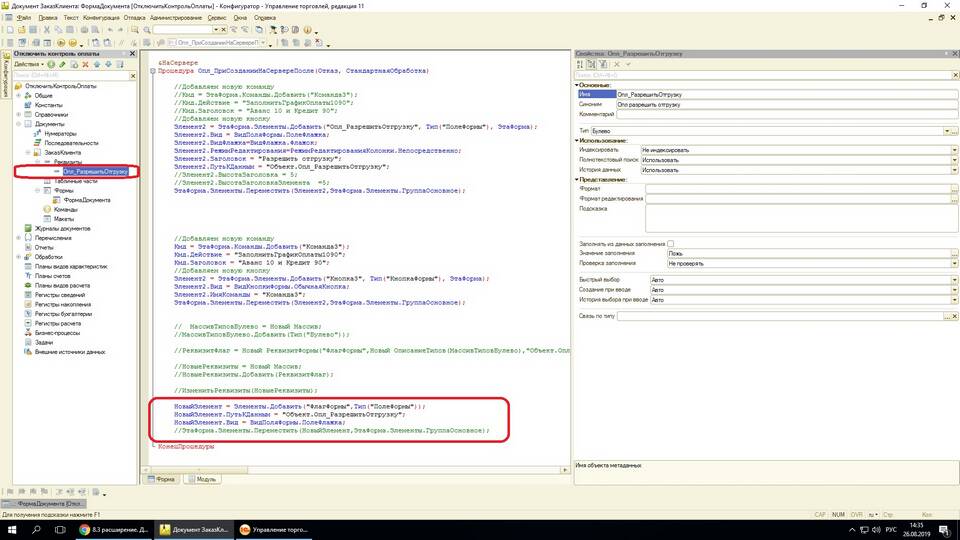The height and width of the screenshot is (540, 960).
Task: Click the pencil edit icon in configuration panel
Action: (x=63, y=64)
